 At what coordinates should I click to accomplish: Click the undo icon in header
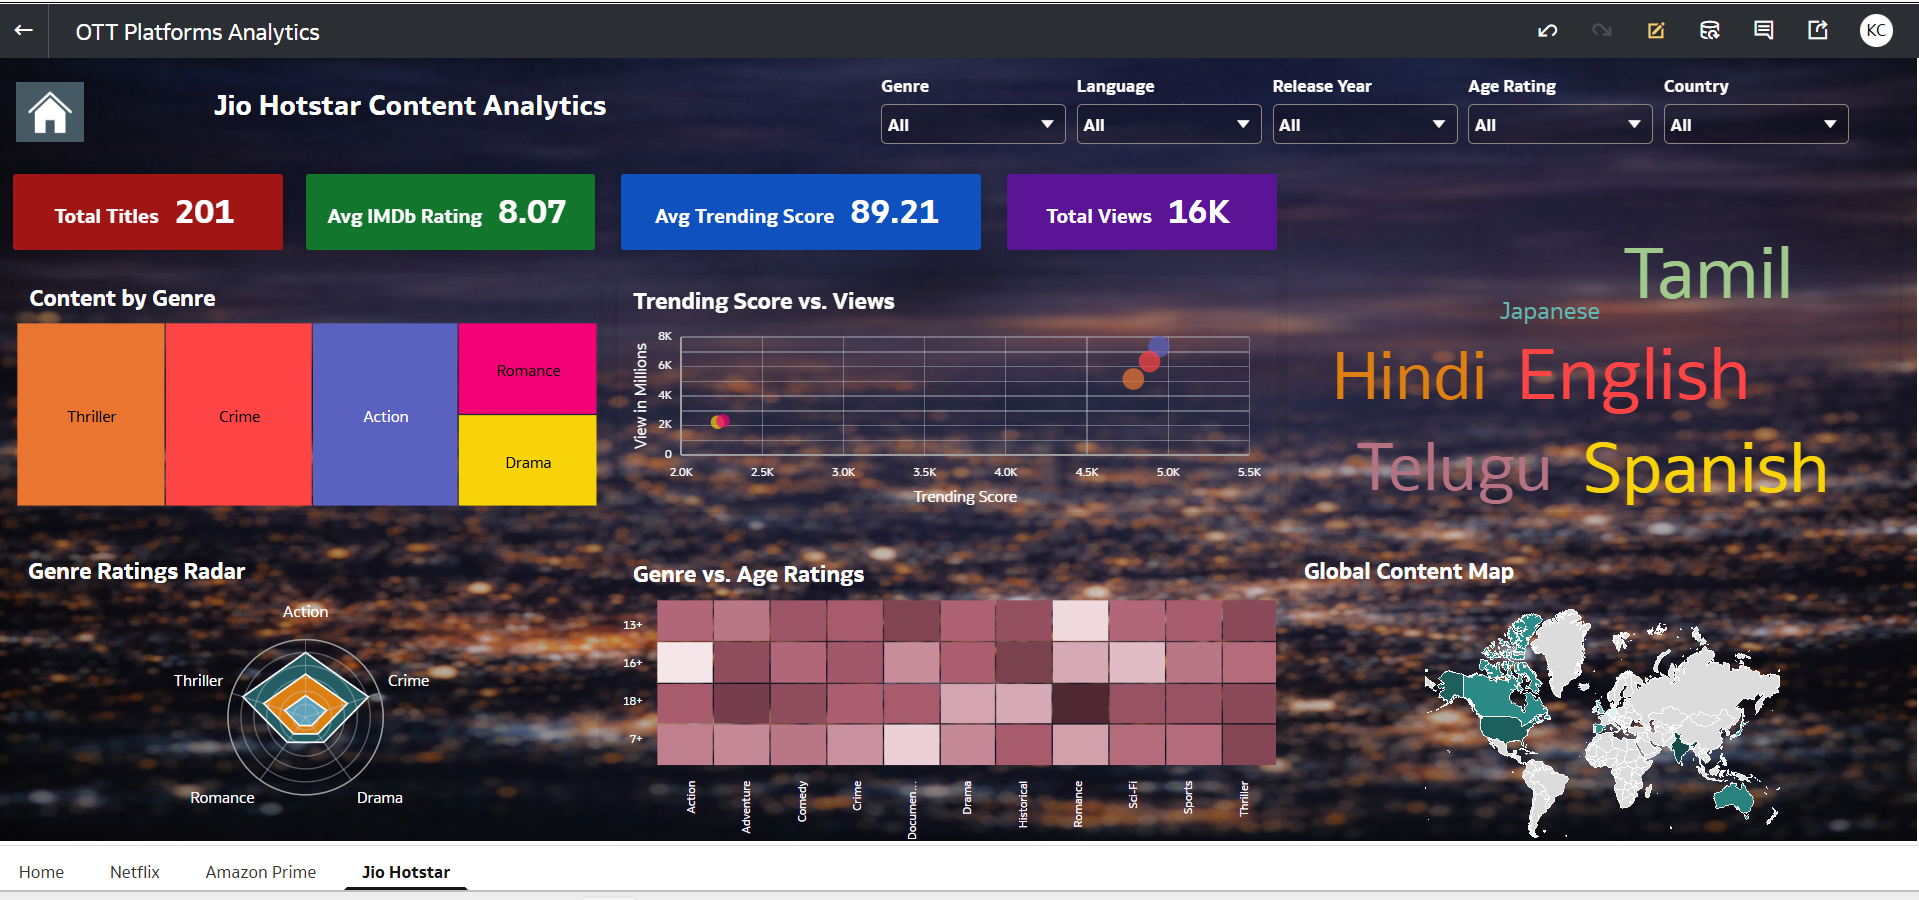coord(1548,31)
